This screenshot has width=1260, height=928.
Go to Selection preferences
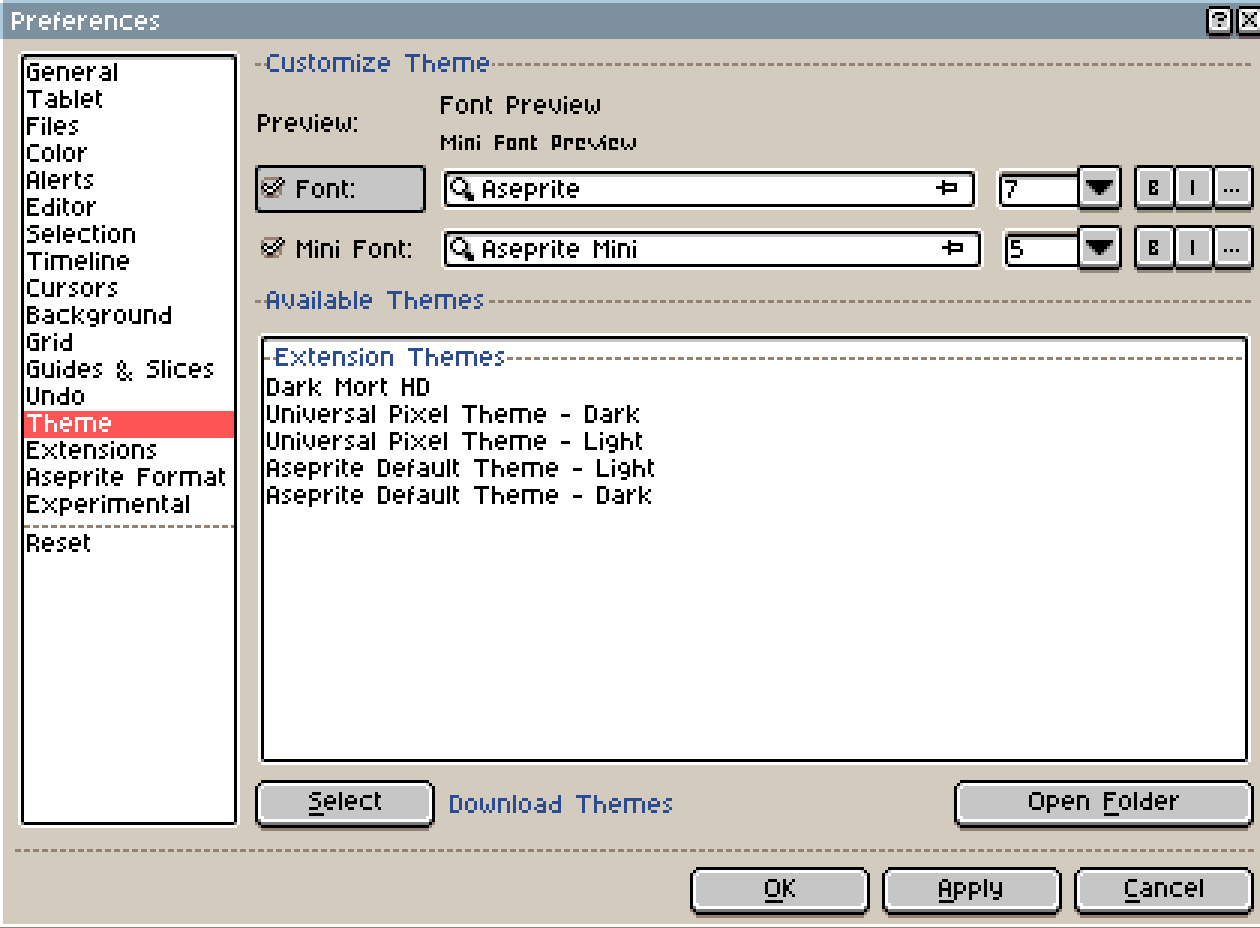click(x=129, y=234)
